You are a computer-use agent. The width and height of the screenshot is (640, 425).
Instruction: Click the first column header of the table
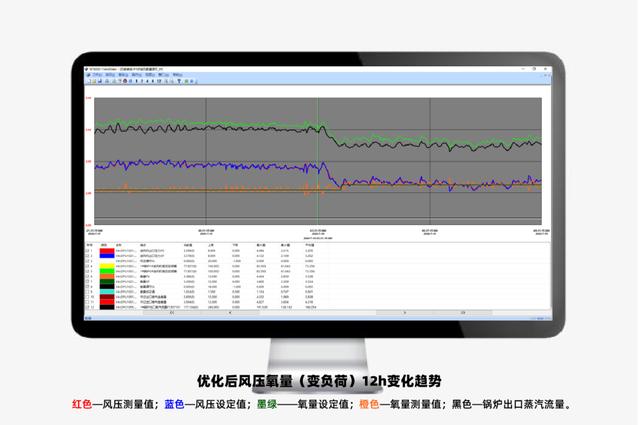point(89,243)
